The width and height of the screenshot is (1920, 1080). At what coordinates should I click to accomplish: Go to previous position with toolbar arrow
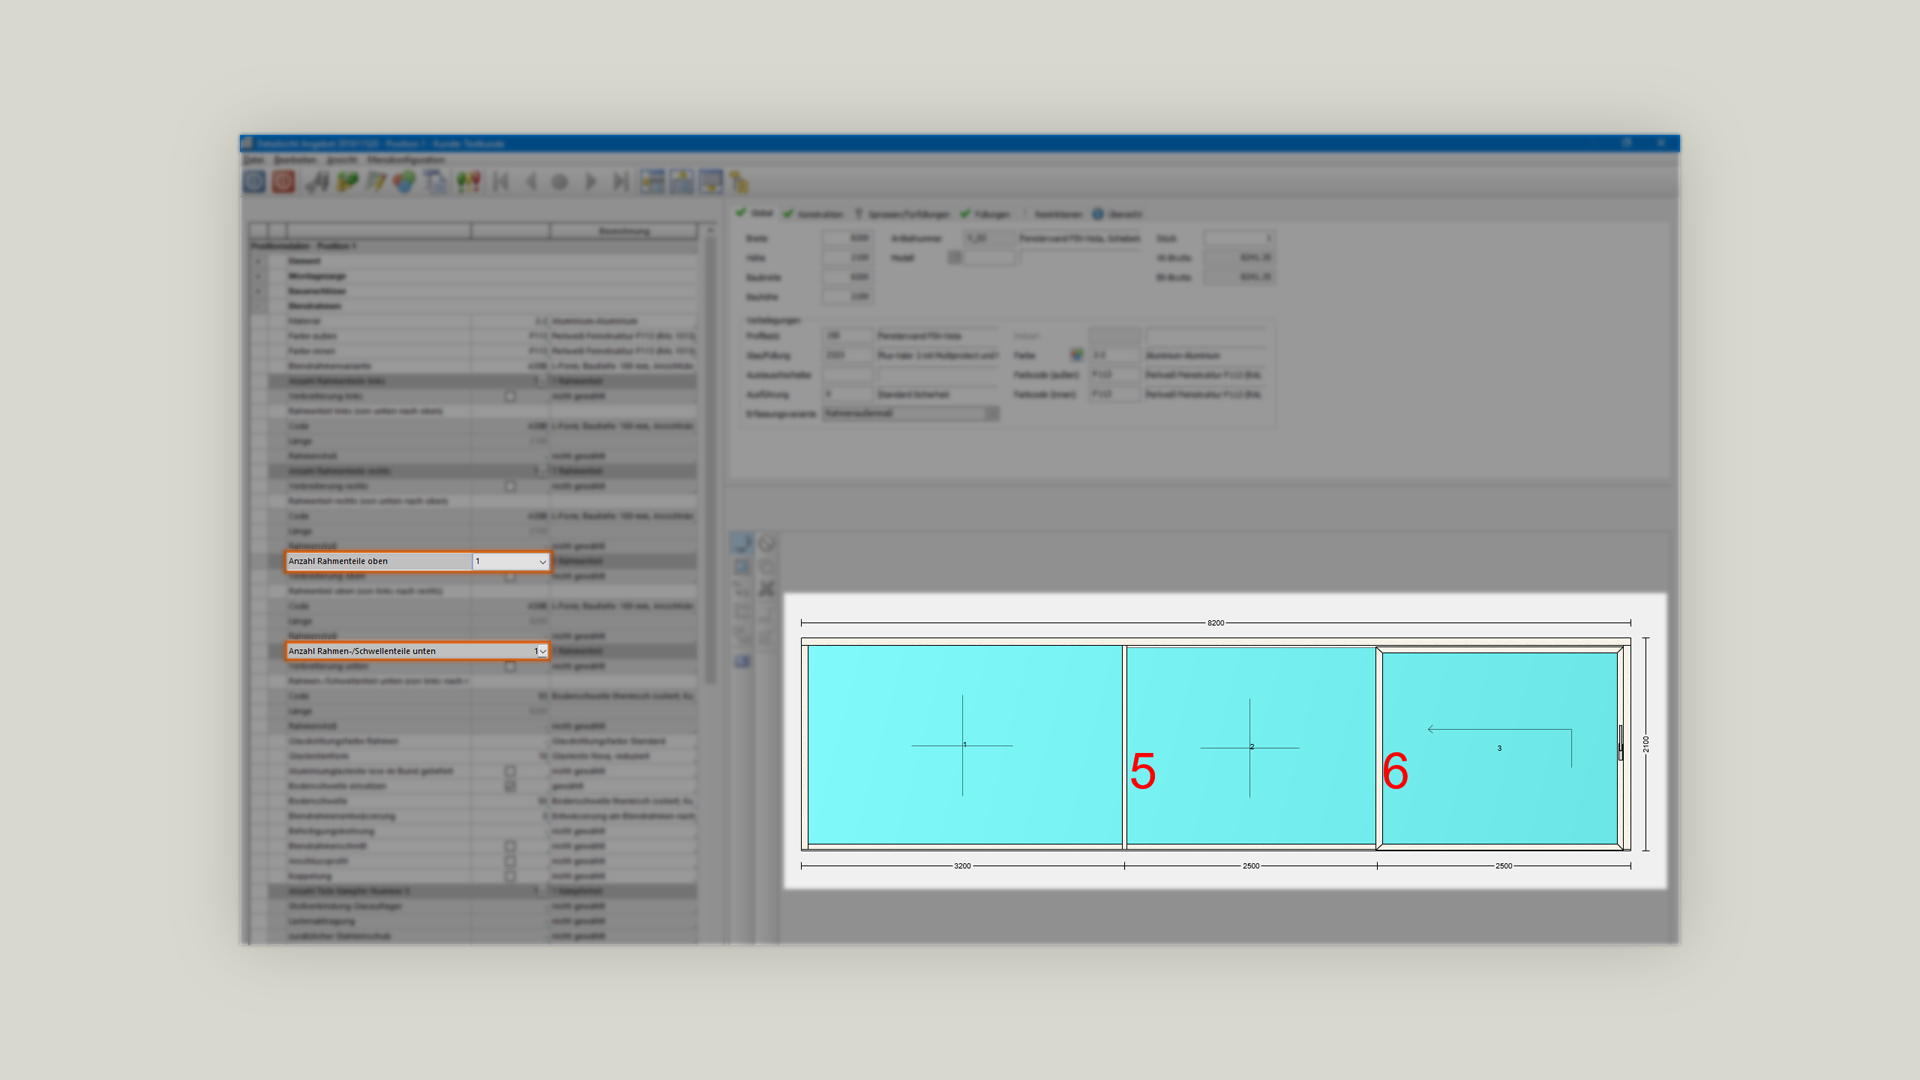[531, 182]
